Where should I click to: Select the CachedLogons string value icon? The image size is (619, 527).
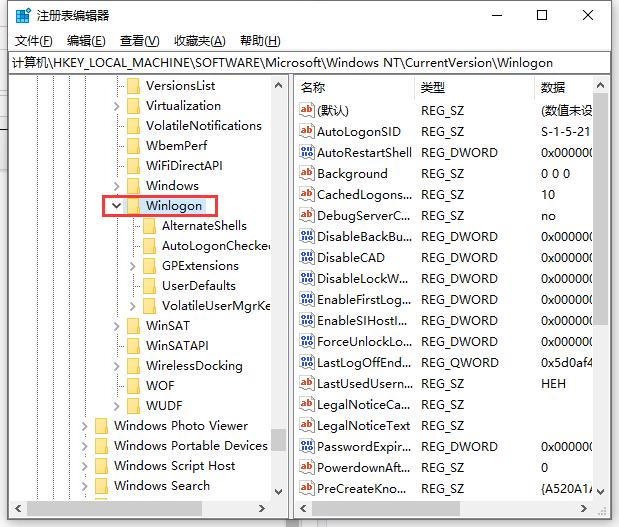pyautogui.click(x=307, y=194)
